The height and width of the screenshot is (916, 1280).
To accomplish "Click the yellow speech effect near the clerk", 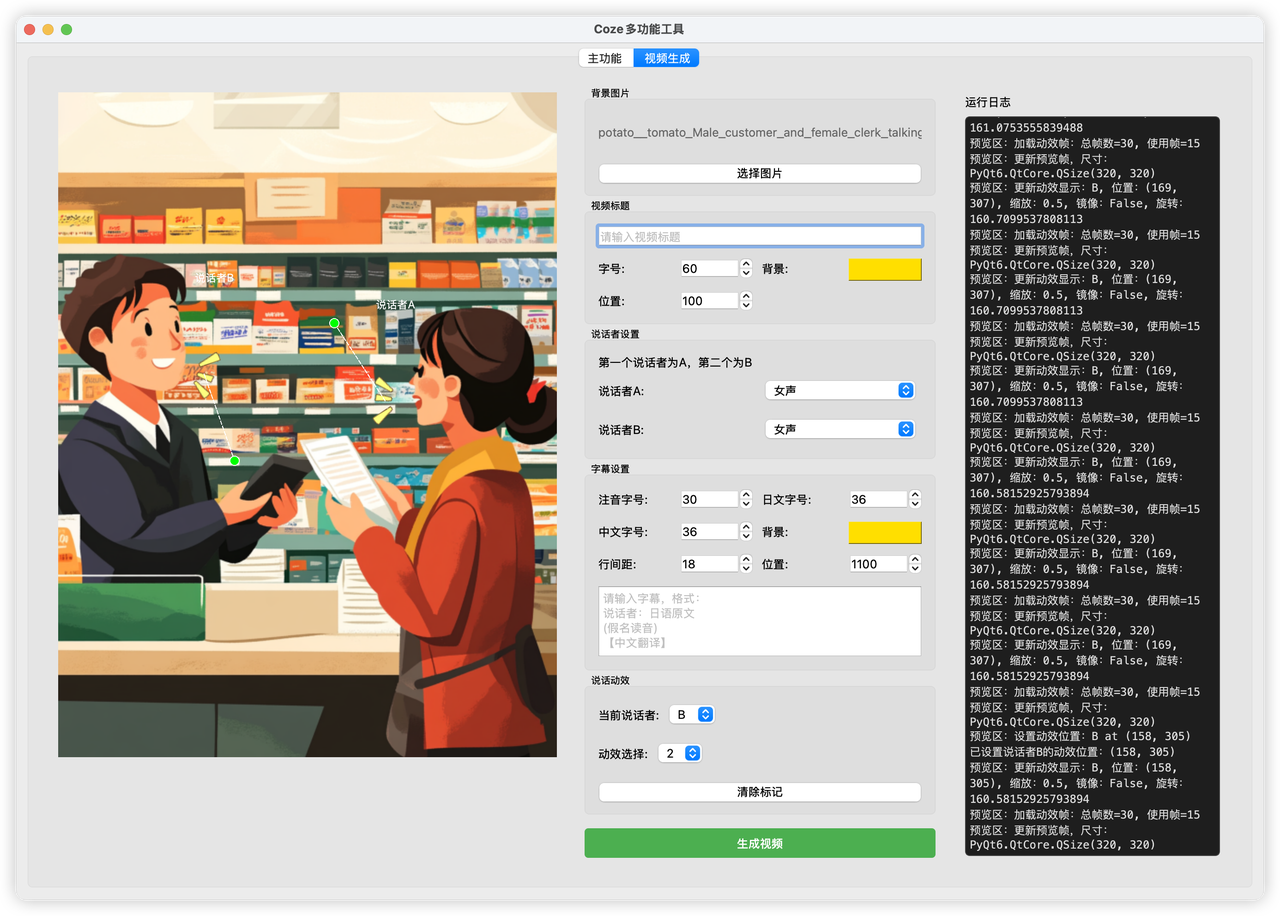I will click(x=205, y=374).
